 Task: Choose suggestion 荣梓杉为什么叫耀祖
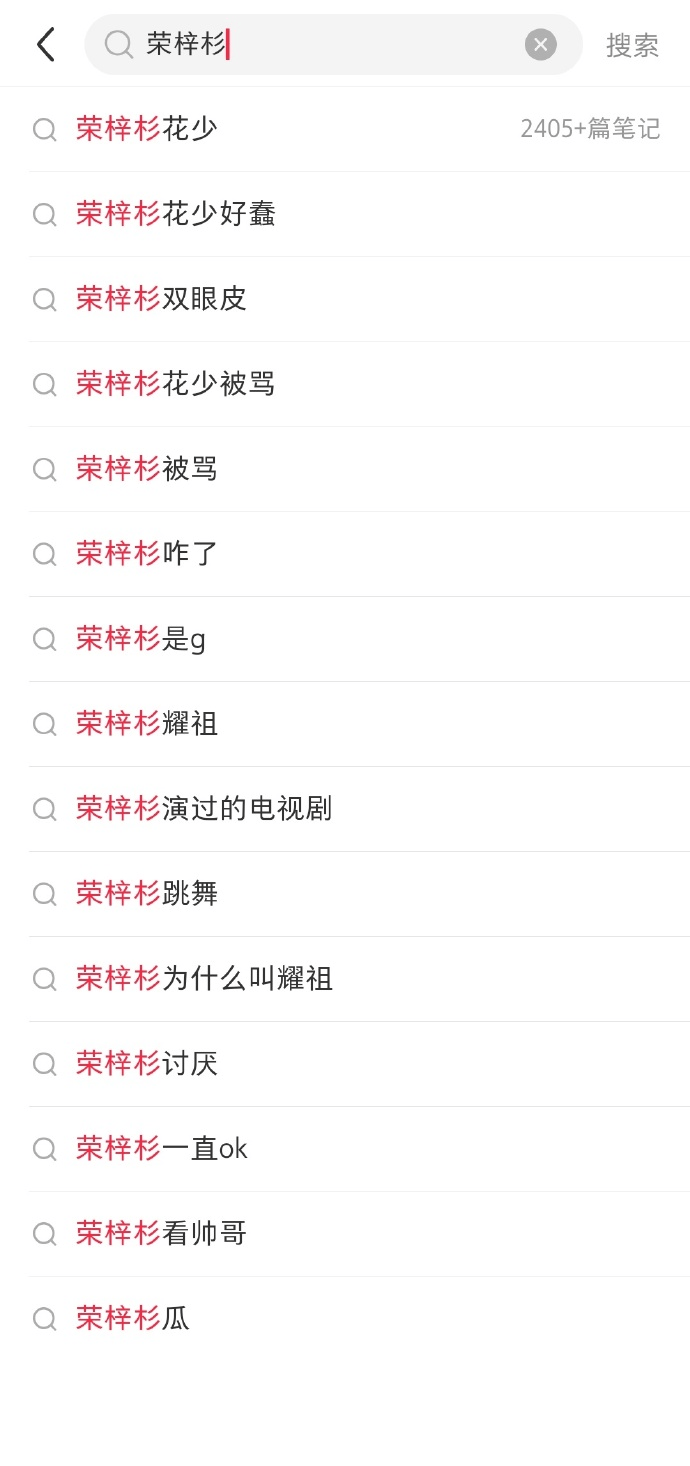click(x=204, y=979)
